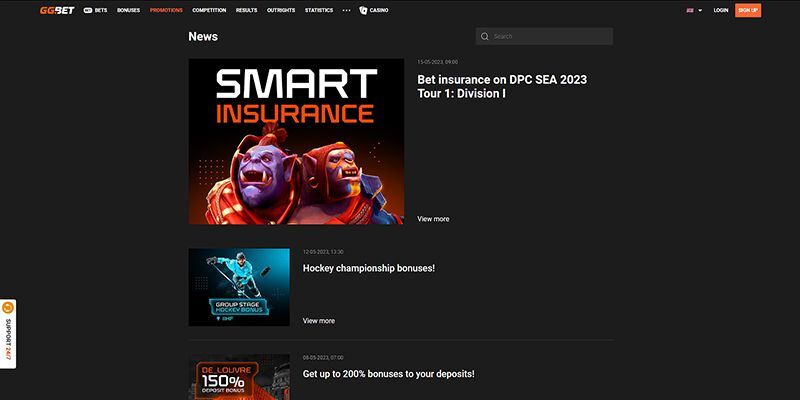Open the Support 24/7 side widget

click(x=7, y=334)
